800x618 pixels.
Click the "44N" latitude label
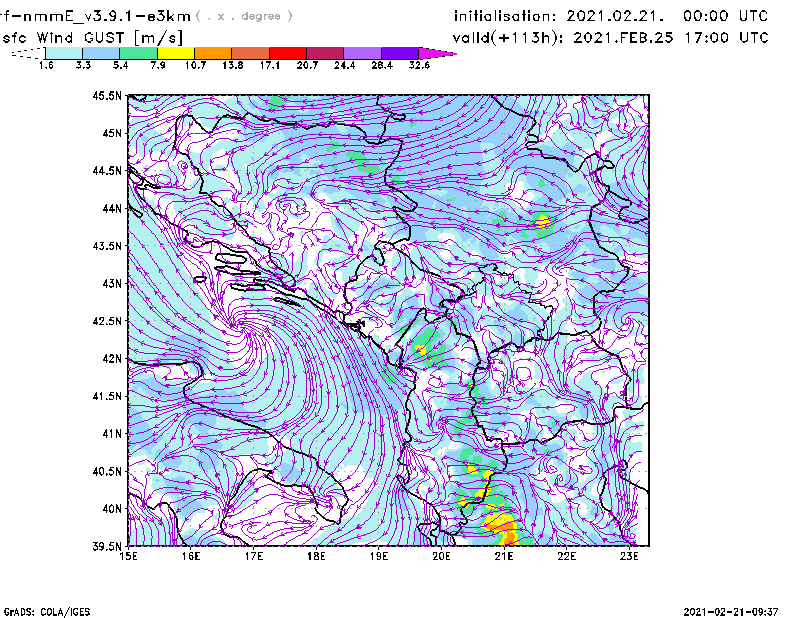[112, 208]
